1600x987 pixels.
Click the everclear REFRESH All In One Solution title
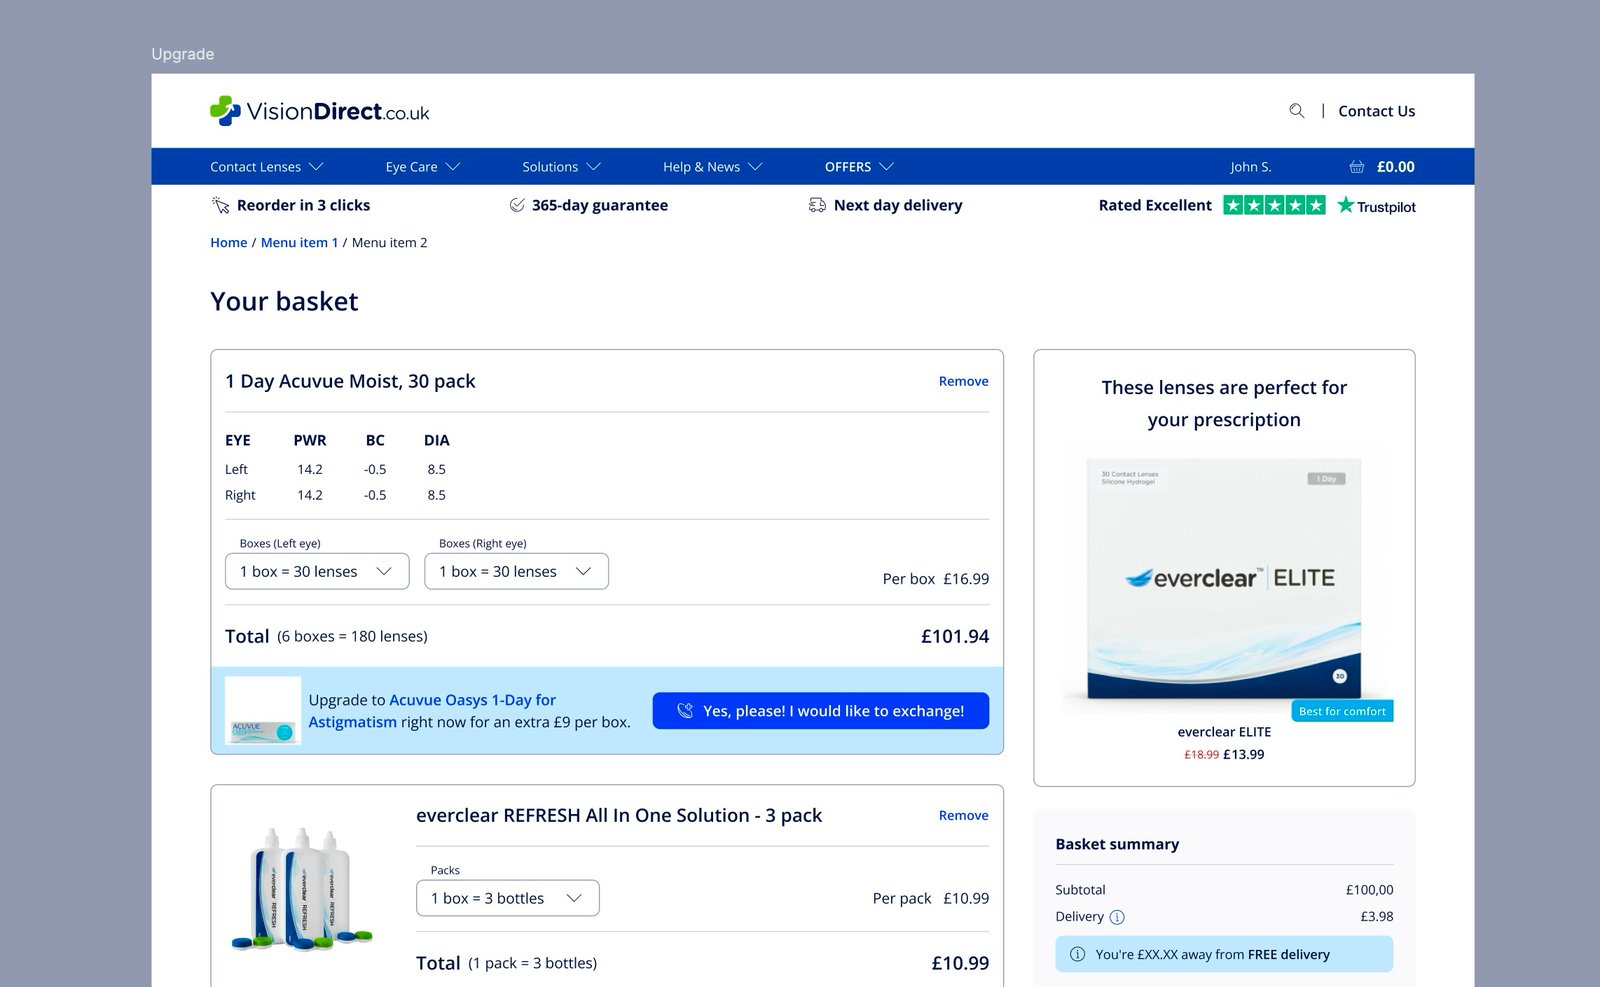coord(619,815)
